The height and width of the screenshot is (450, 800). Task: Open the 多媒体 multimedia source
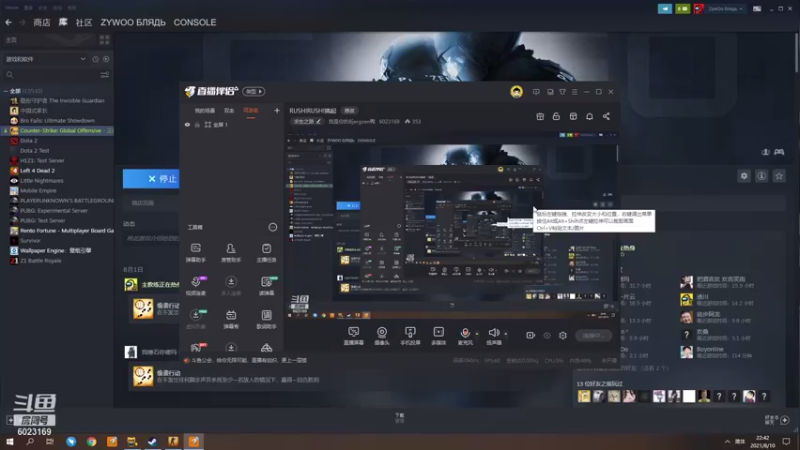click(x=438, y=336)
